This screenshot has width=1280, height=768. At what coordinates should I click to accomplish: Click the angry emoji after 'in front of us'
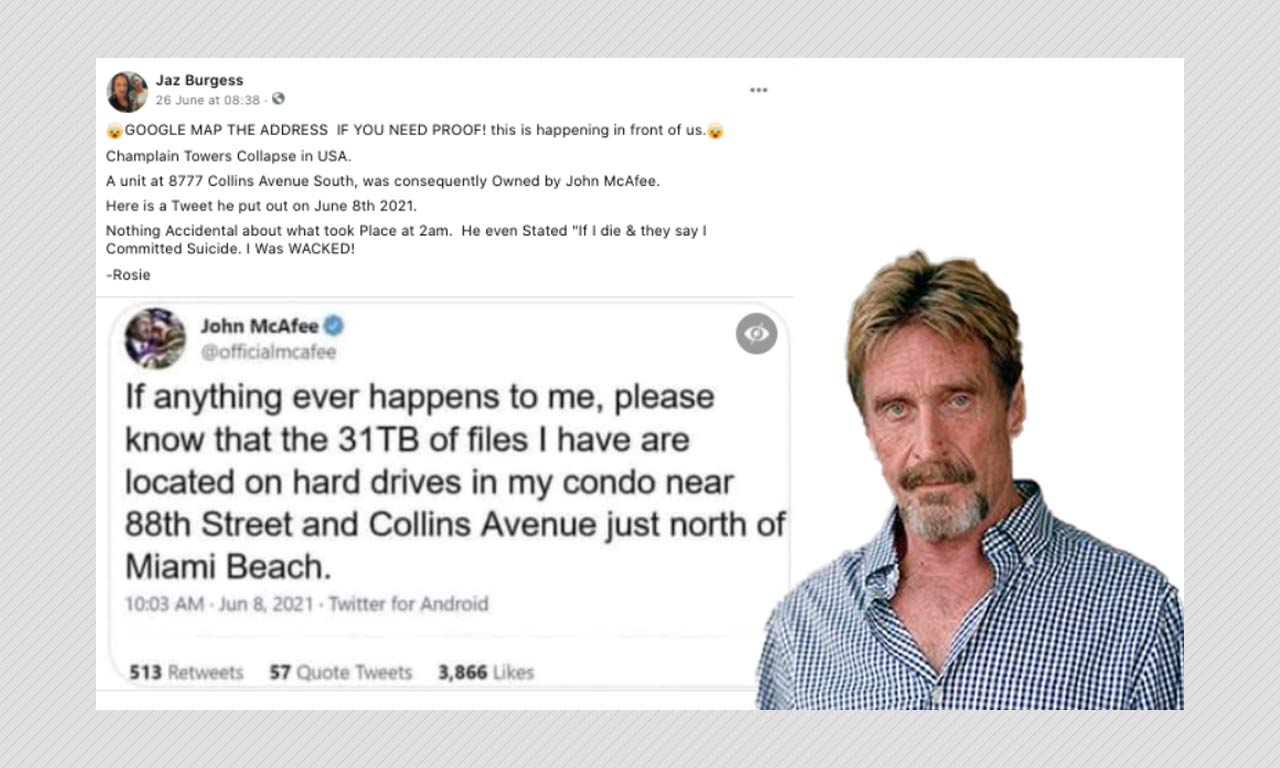point(715,130)
